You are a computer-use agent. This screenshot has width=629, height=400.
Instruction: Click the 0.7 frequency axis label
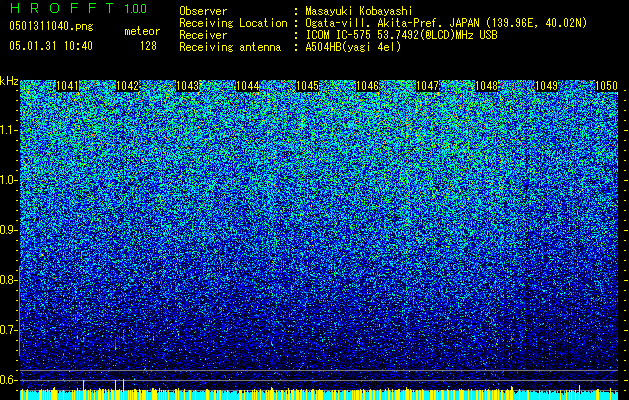click(x=8, y=330)
